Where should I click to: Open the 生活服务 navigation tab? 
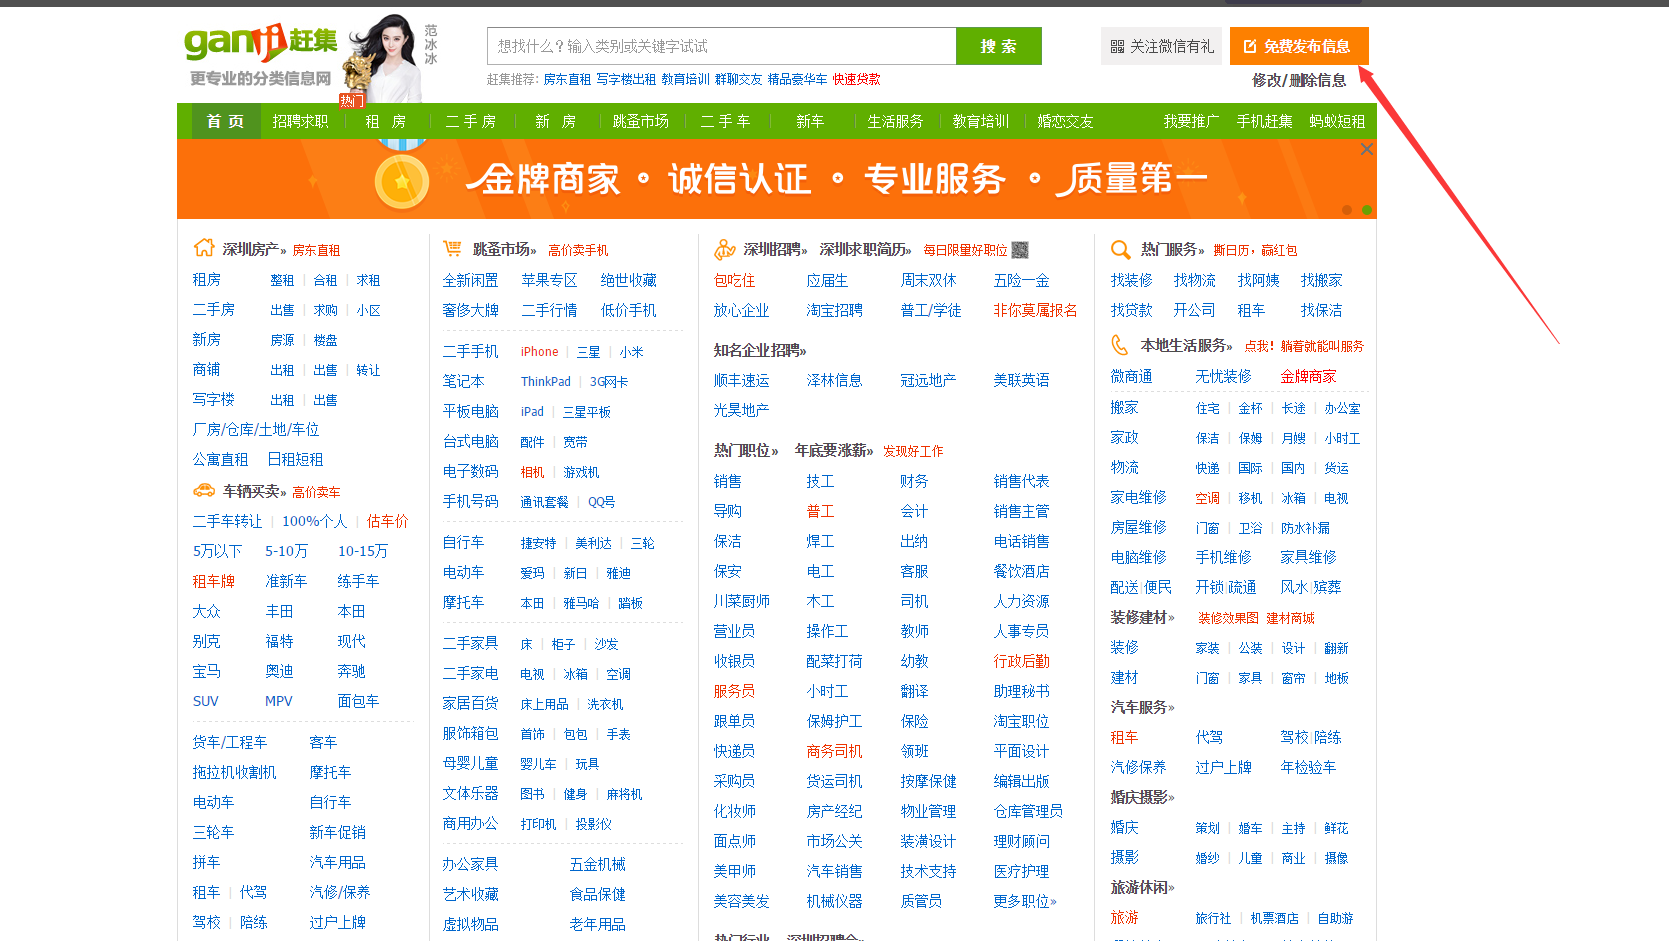tap(895, 121)
